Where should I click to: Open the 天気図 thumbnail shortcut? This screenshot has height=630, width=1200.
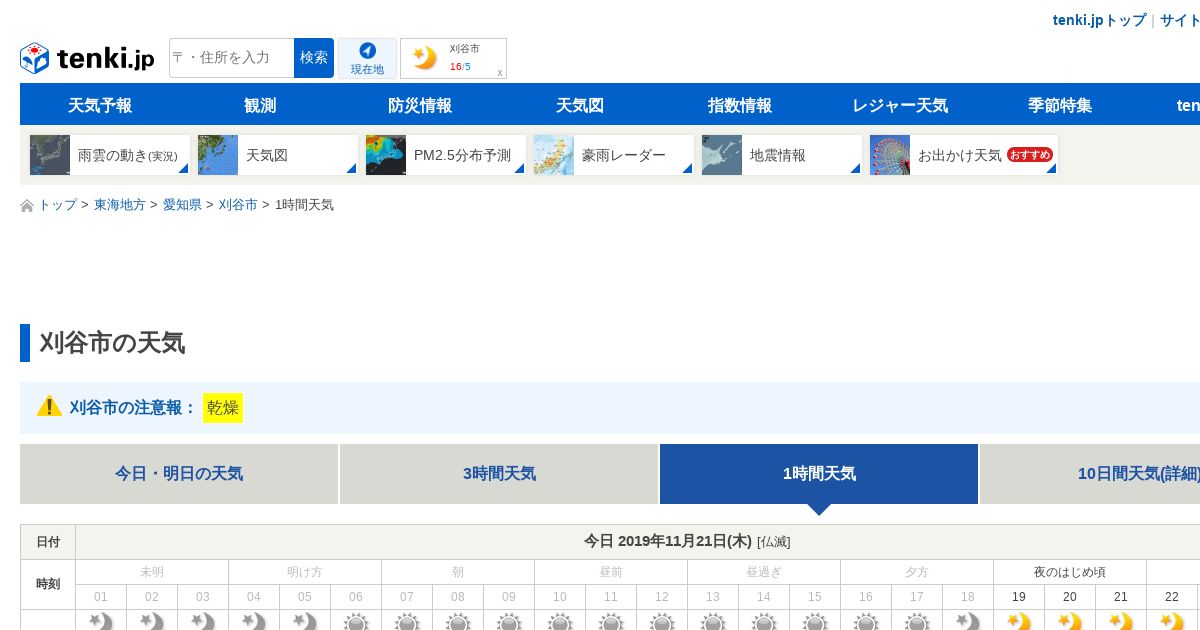pyautogui.click(x=278, y=155)
